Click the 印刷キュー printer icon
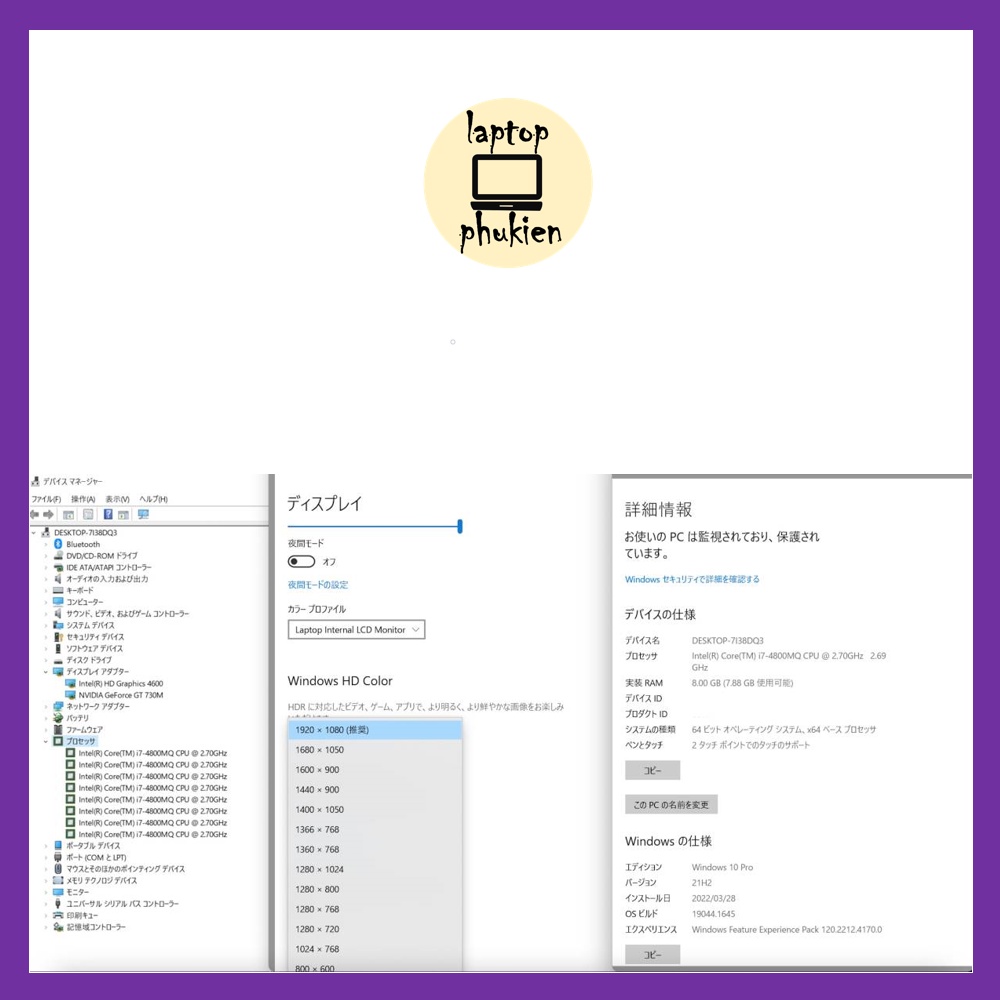 (58, 915)
